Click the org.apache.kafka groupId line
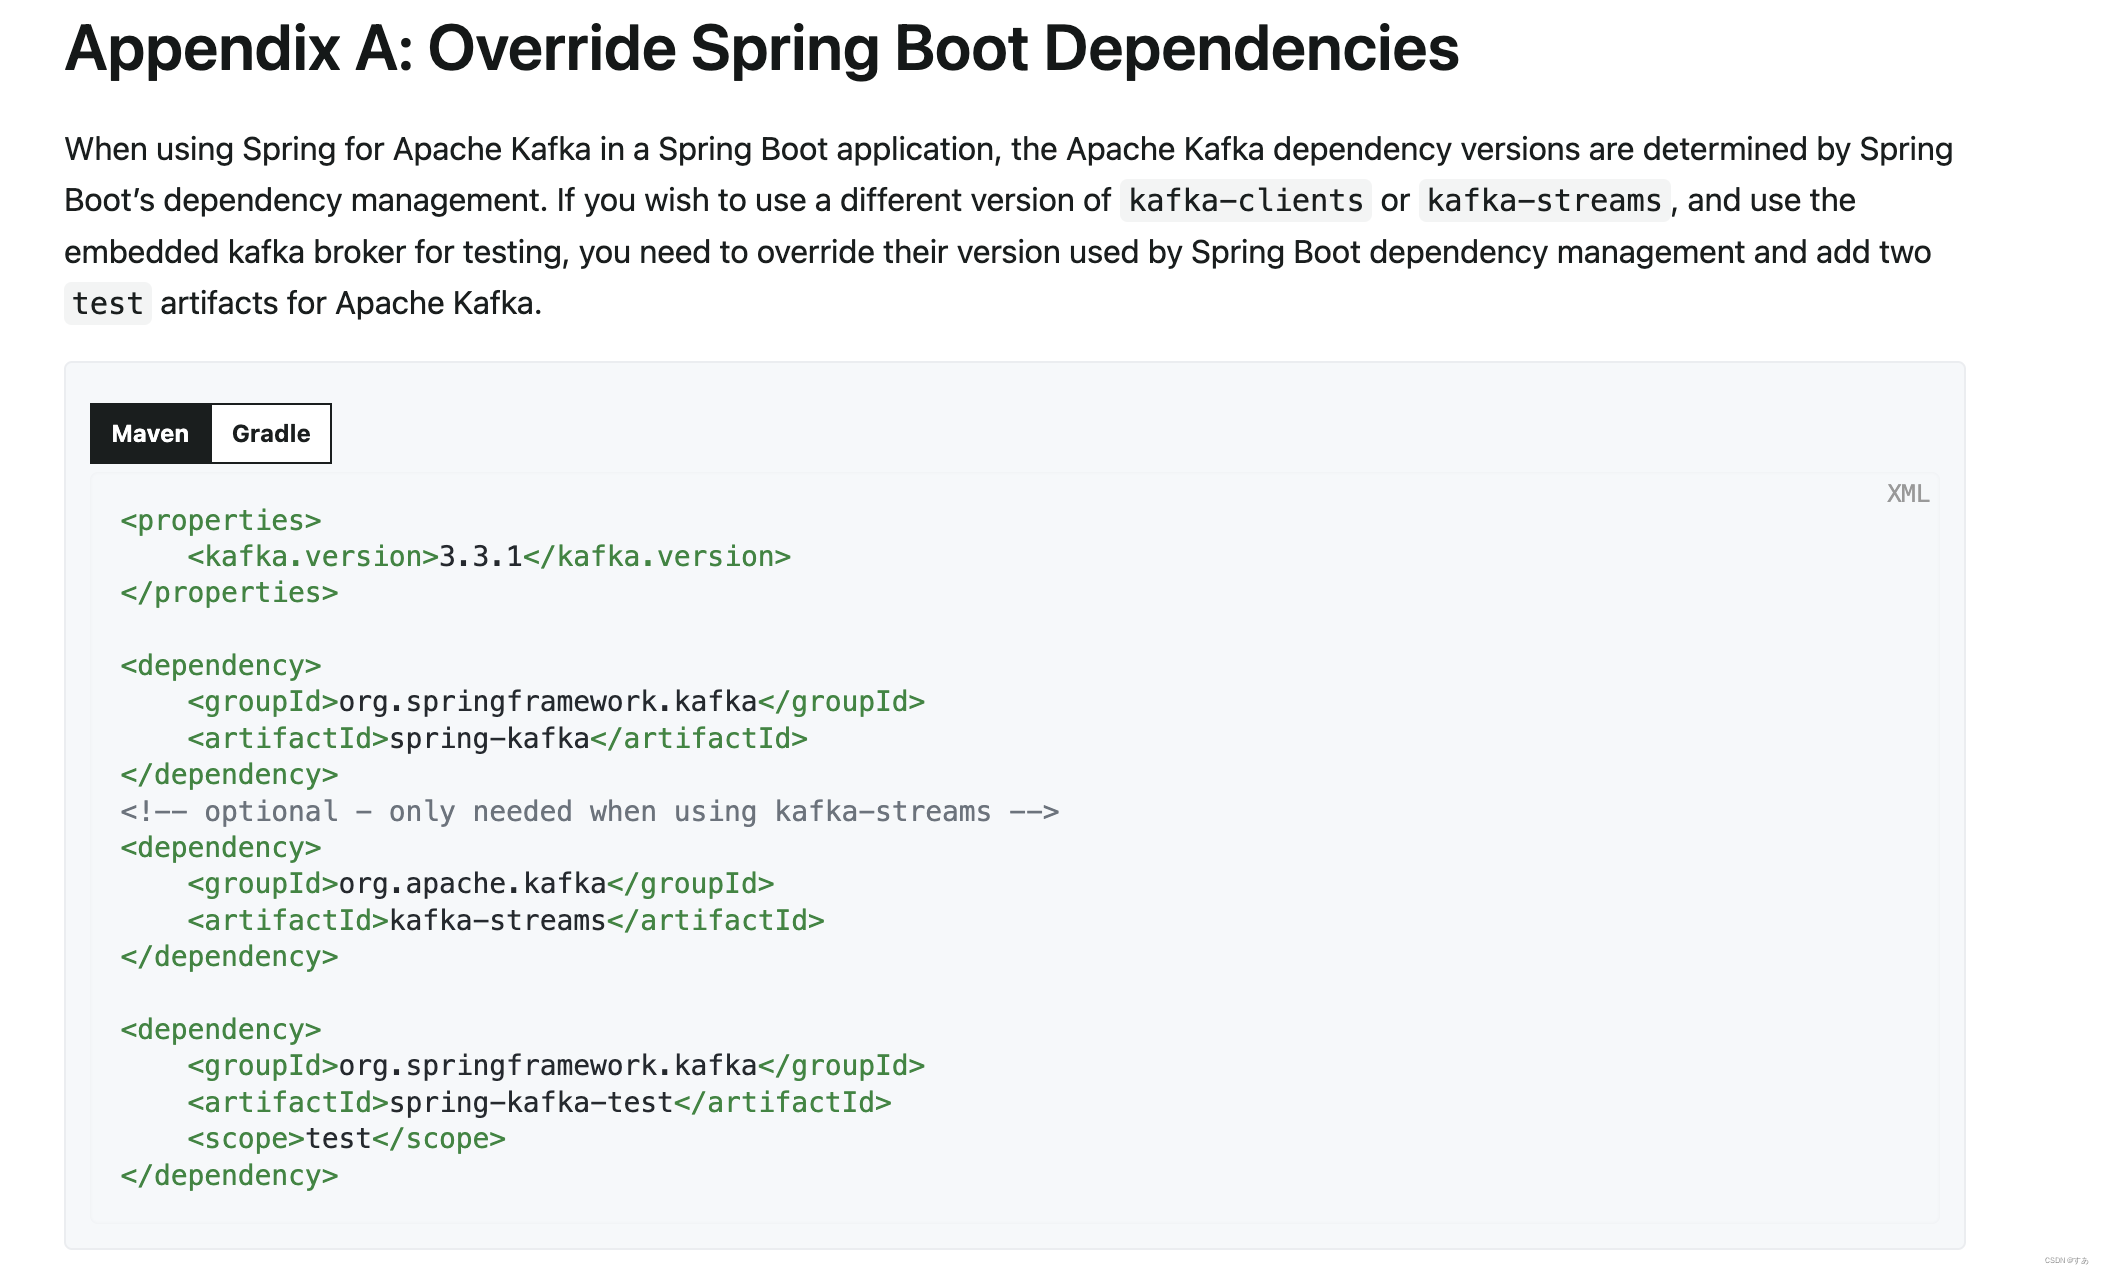This screenshot has height=1274, width=2104. [480, 883]
